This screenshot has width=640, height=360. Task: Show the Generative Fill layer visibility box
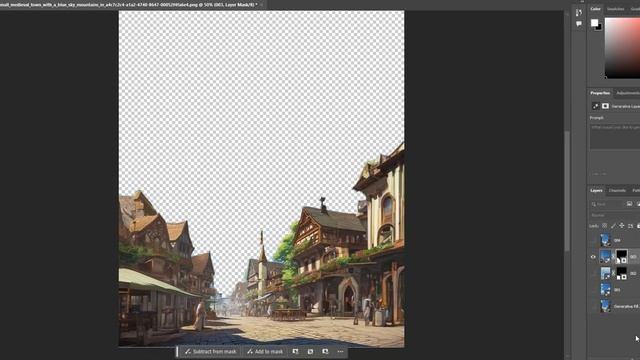tap(593, 306)
